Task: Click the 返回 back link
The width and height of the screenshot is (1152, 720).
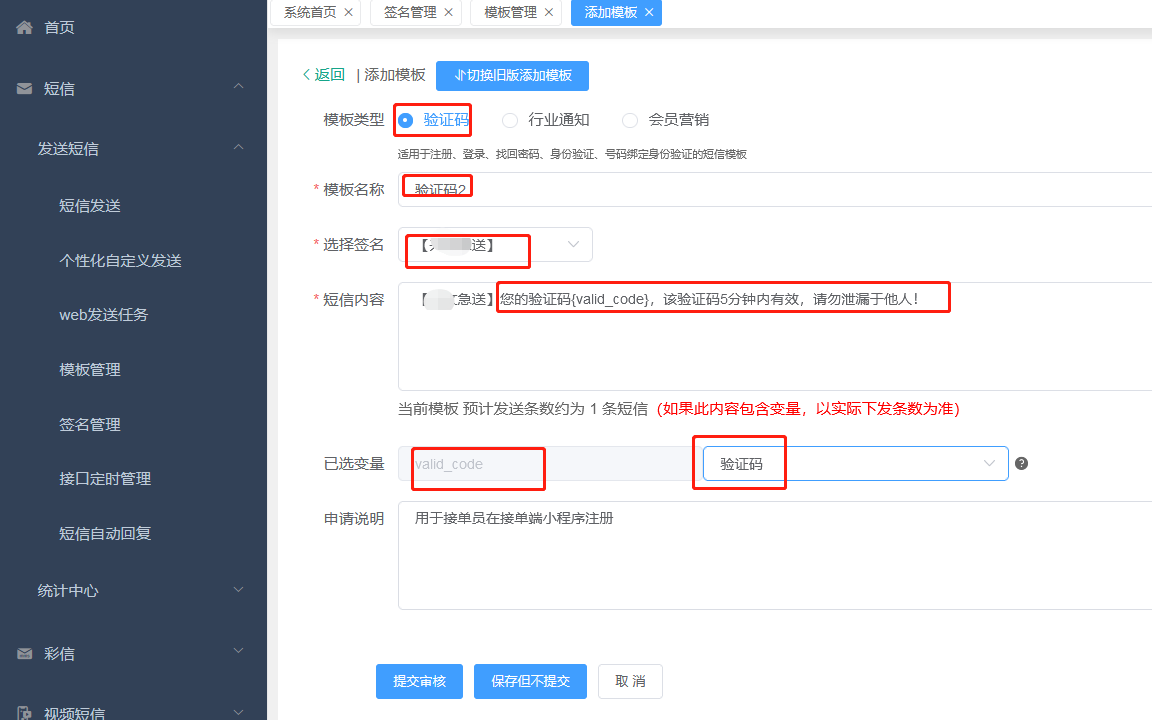Action: (x=323, y=74)
